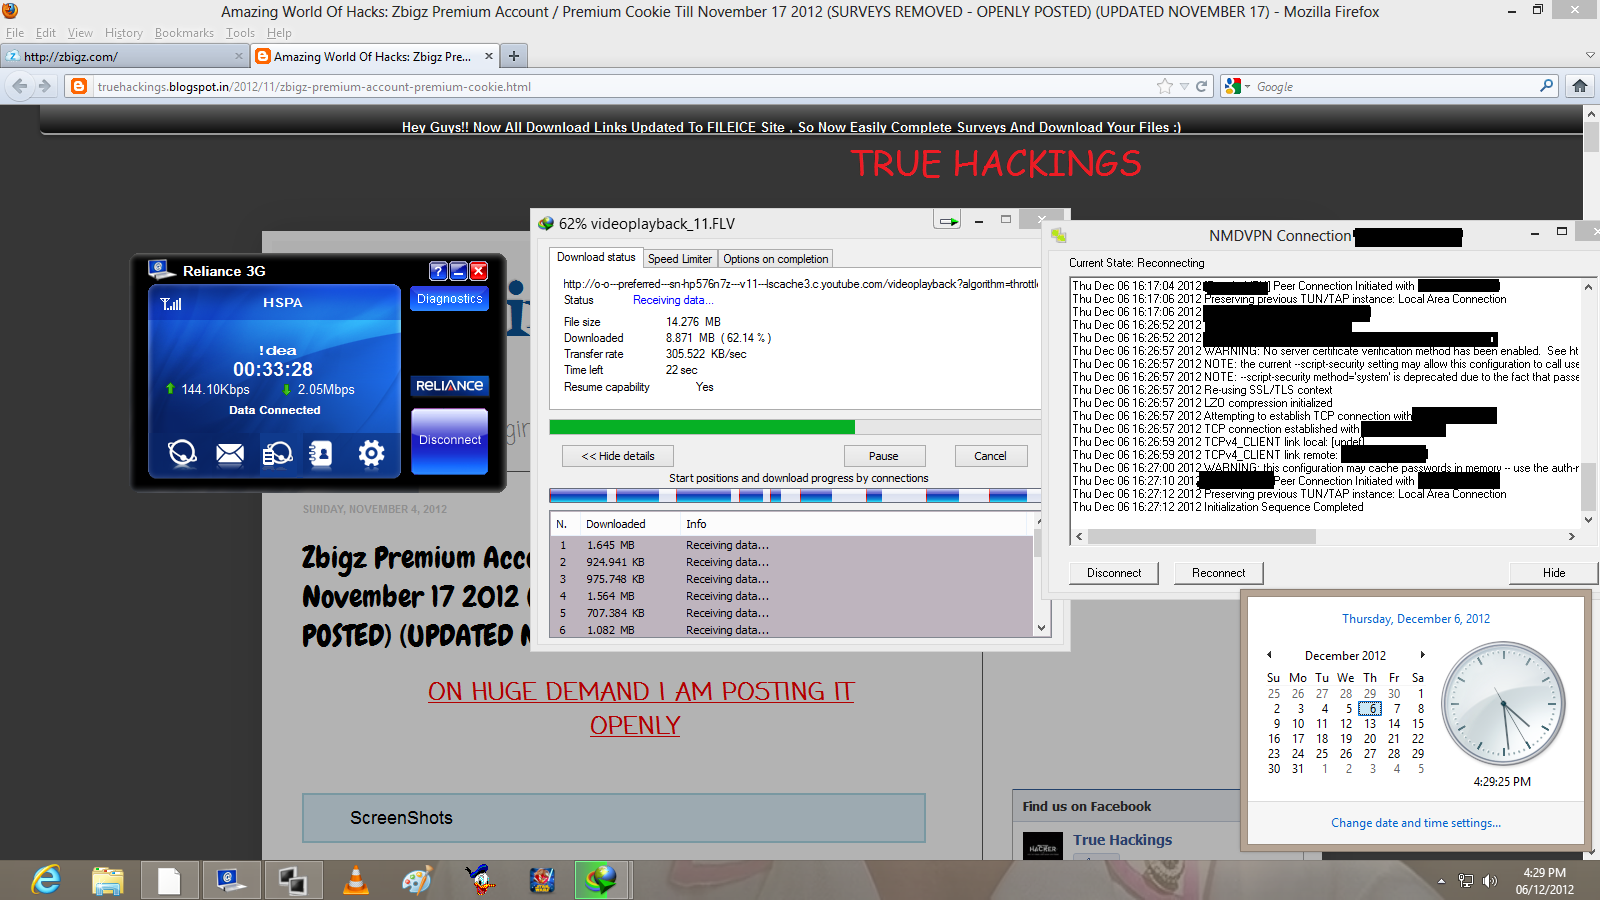The height and width of the screenshot is (900, 1600).
Task: Open the URL history dropdown arrow
Action: 1184,87
